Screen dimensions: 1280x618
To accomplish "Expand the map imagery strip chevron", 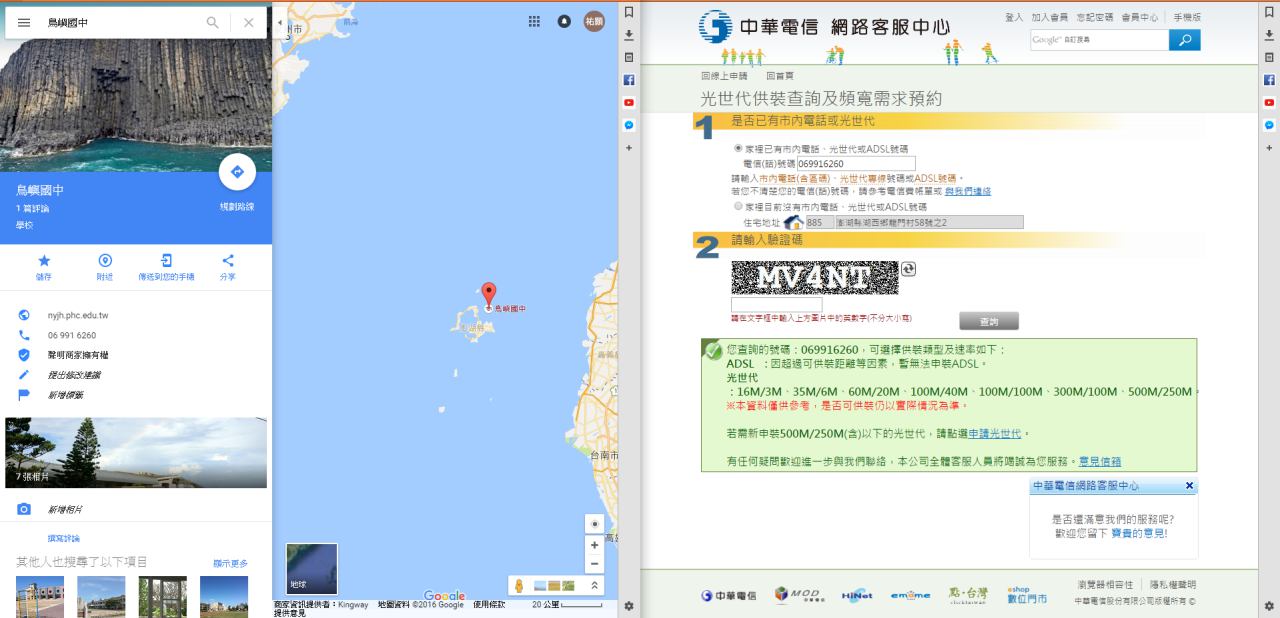I will [595, 586].
